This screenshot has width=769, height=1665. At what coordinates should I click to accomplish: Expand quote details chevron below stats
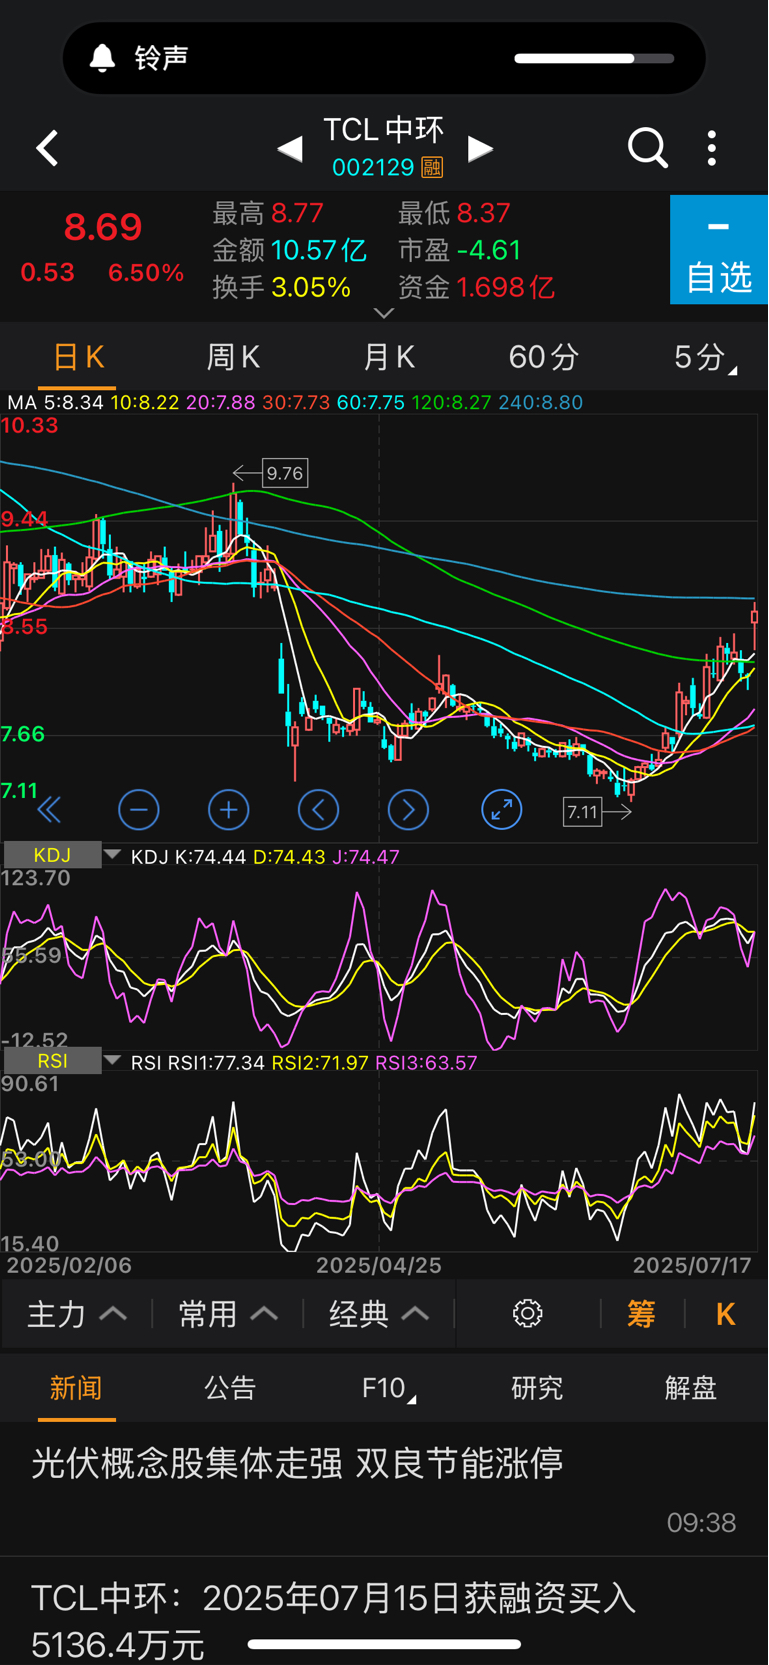click(x=384, y=313)
